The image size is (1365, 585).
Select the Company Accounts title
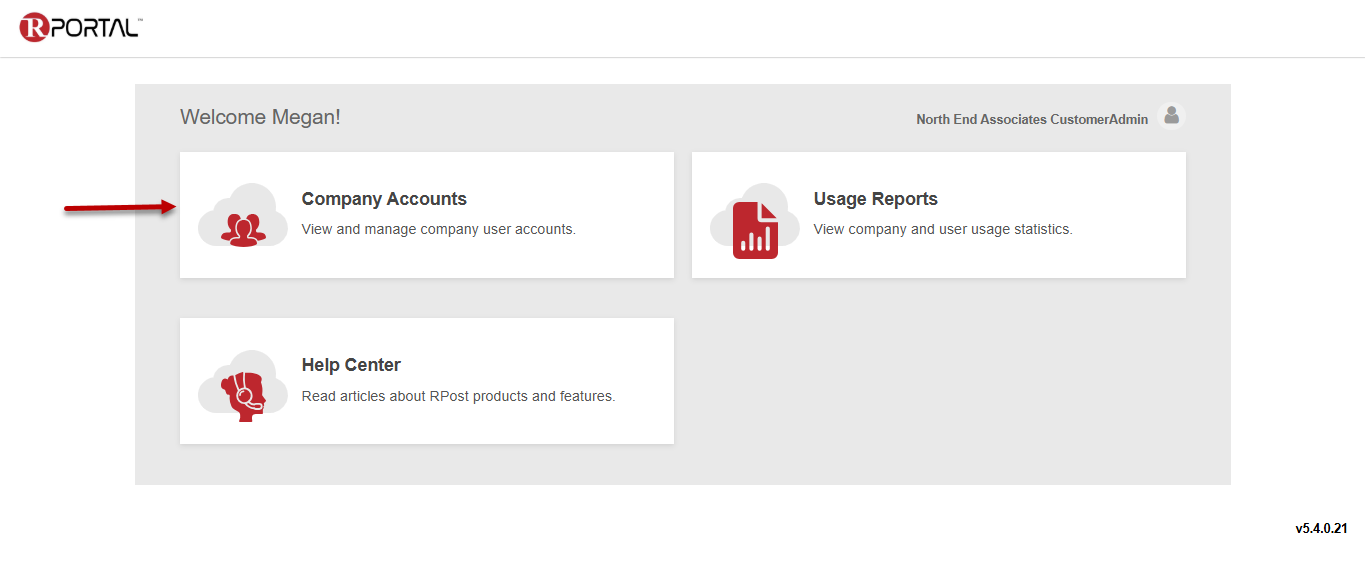[x=384, y=199]
